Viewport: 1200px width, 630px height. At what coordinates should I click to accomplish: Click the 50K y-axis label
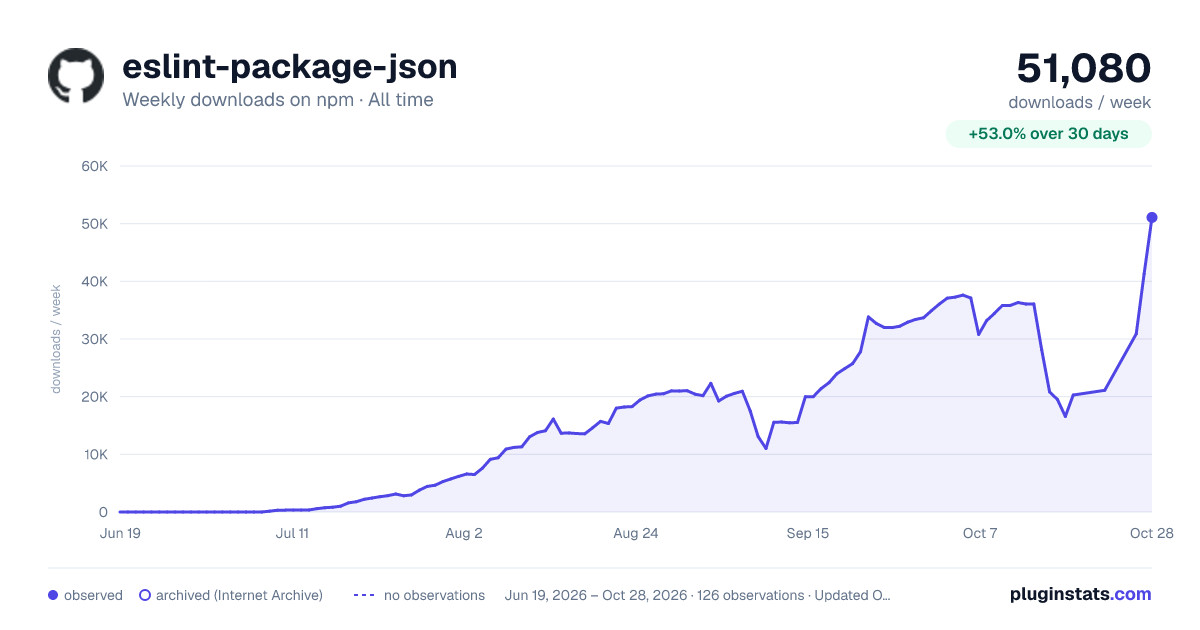[94, 224]
